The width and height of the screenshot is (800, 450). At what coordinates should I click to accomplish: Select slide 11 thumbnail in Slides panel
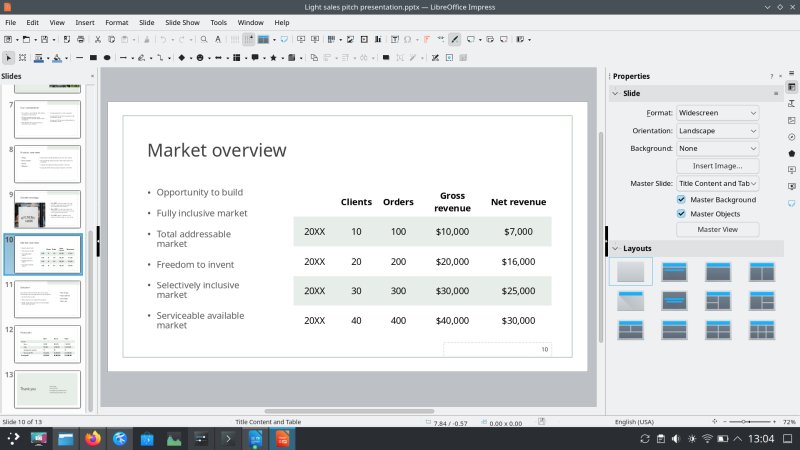pyautogui.click(x=47, y=299)
